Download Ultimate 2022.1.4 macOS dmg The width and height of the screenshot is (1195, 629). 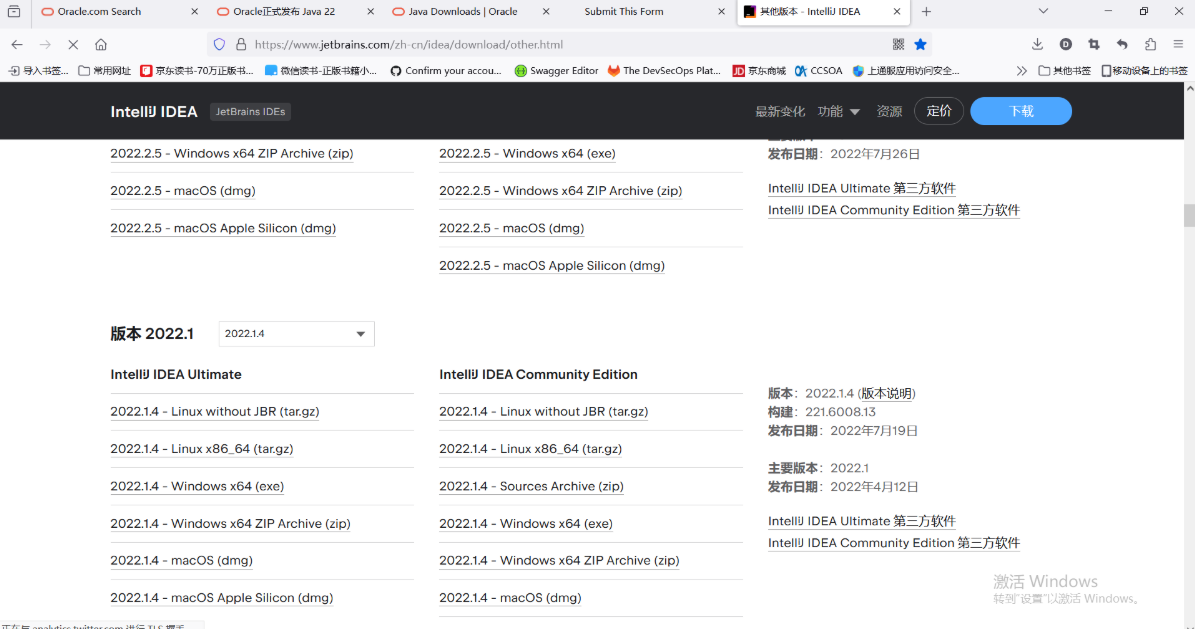click(181, 560)
